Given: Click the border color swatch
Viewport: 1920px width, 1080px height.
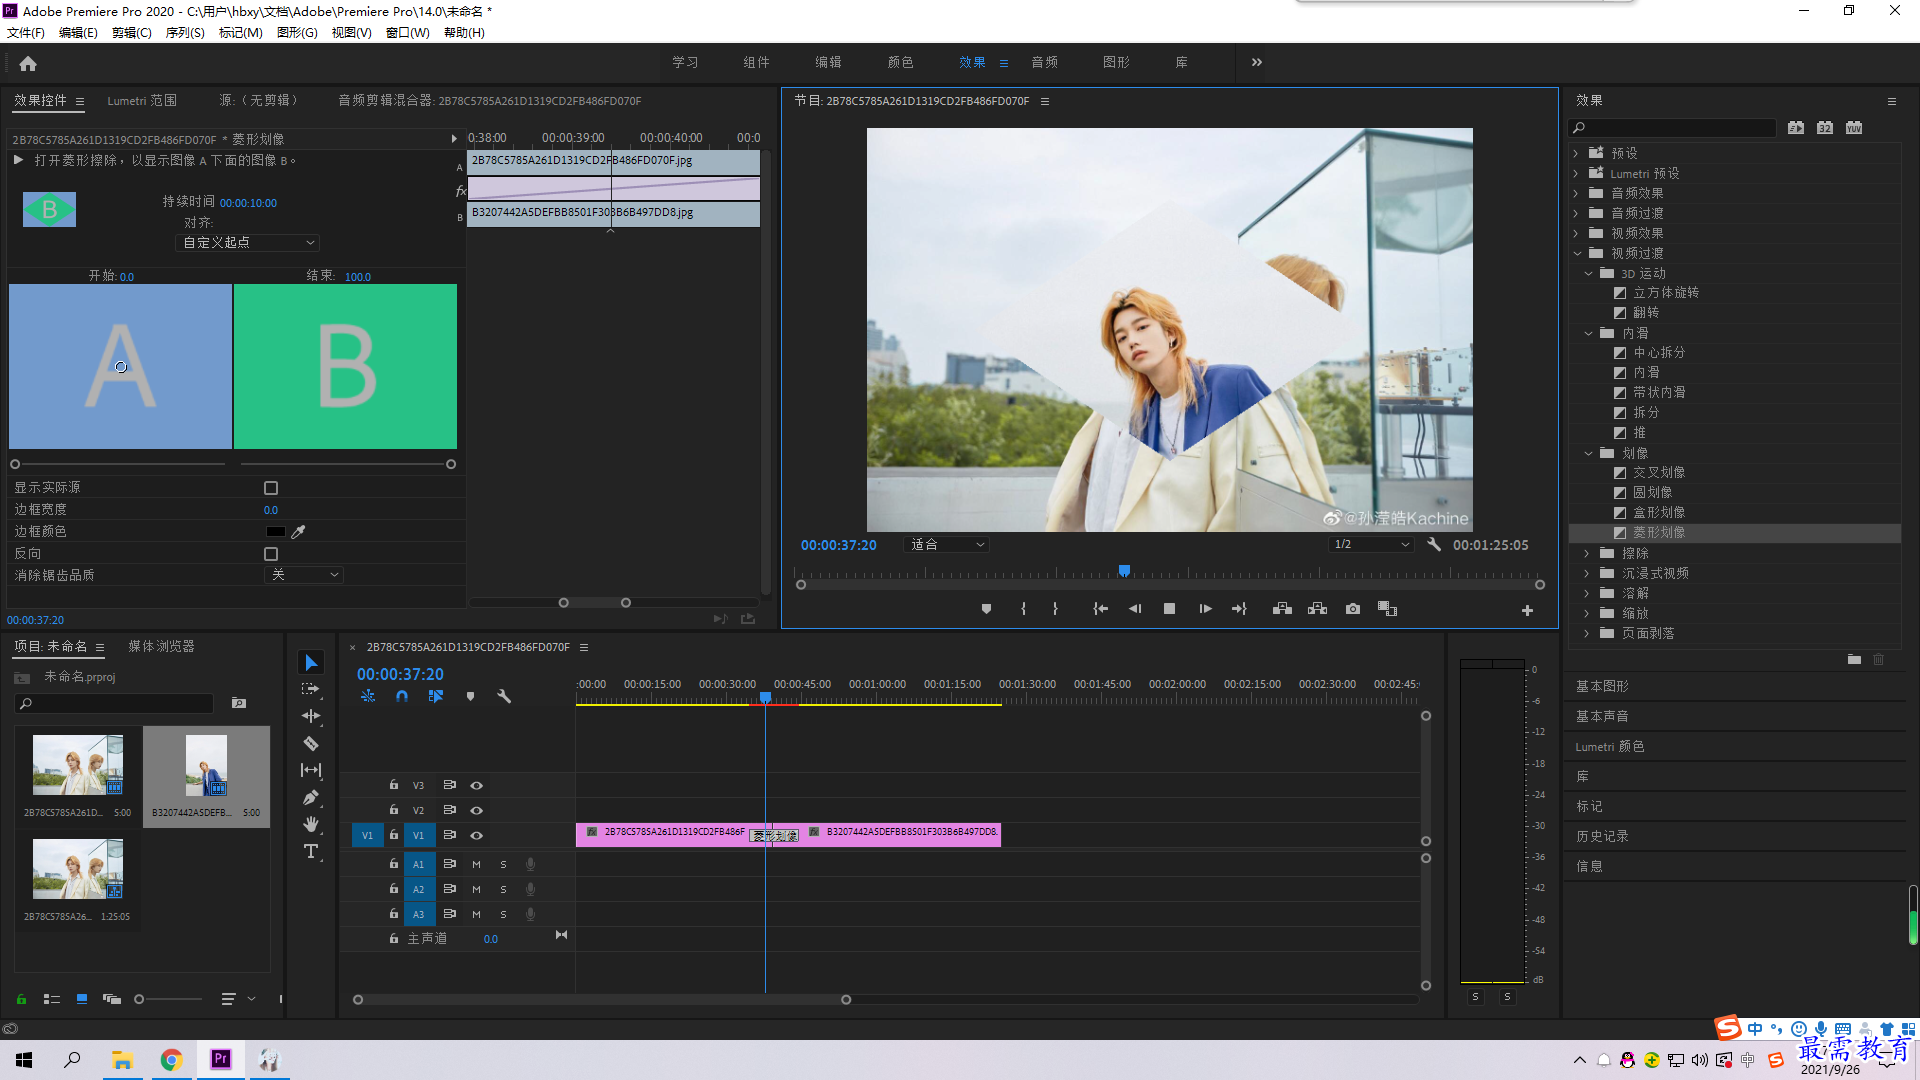Looking at the screenshot, I should coord(275,532).
